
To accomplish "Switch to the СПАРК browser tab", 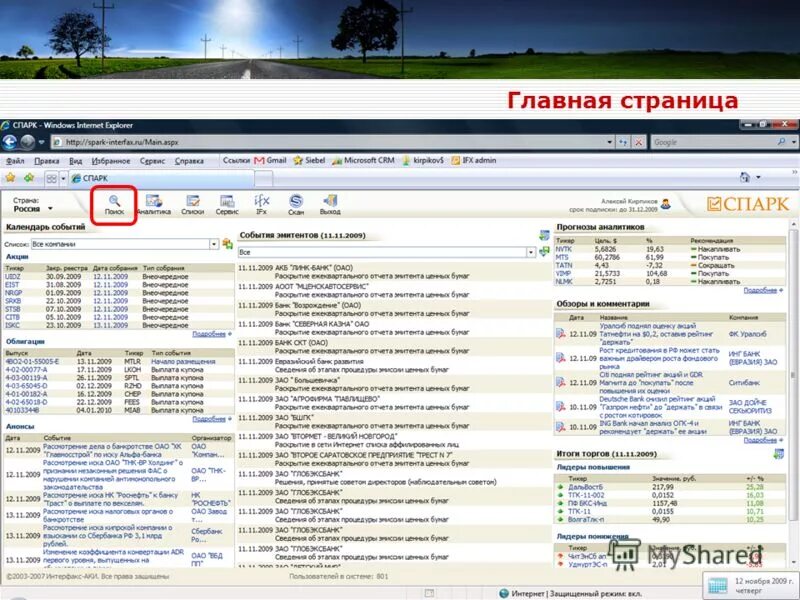I will (95, 176).
